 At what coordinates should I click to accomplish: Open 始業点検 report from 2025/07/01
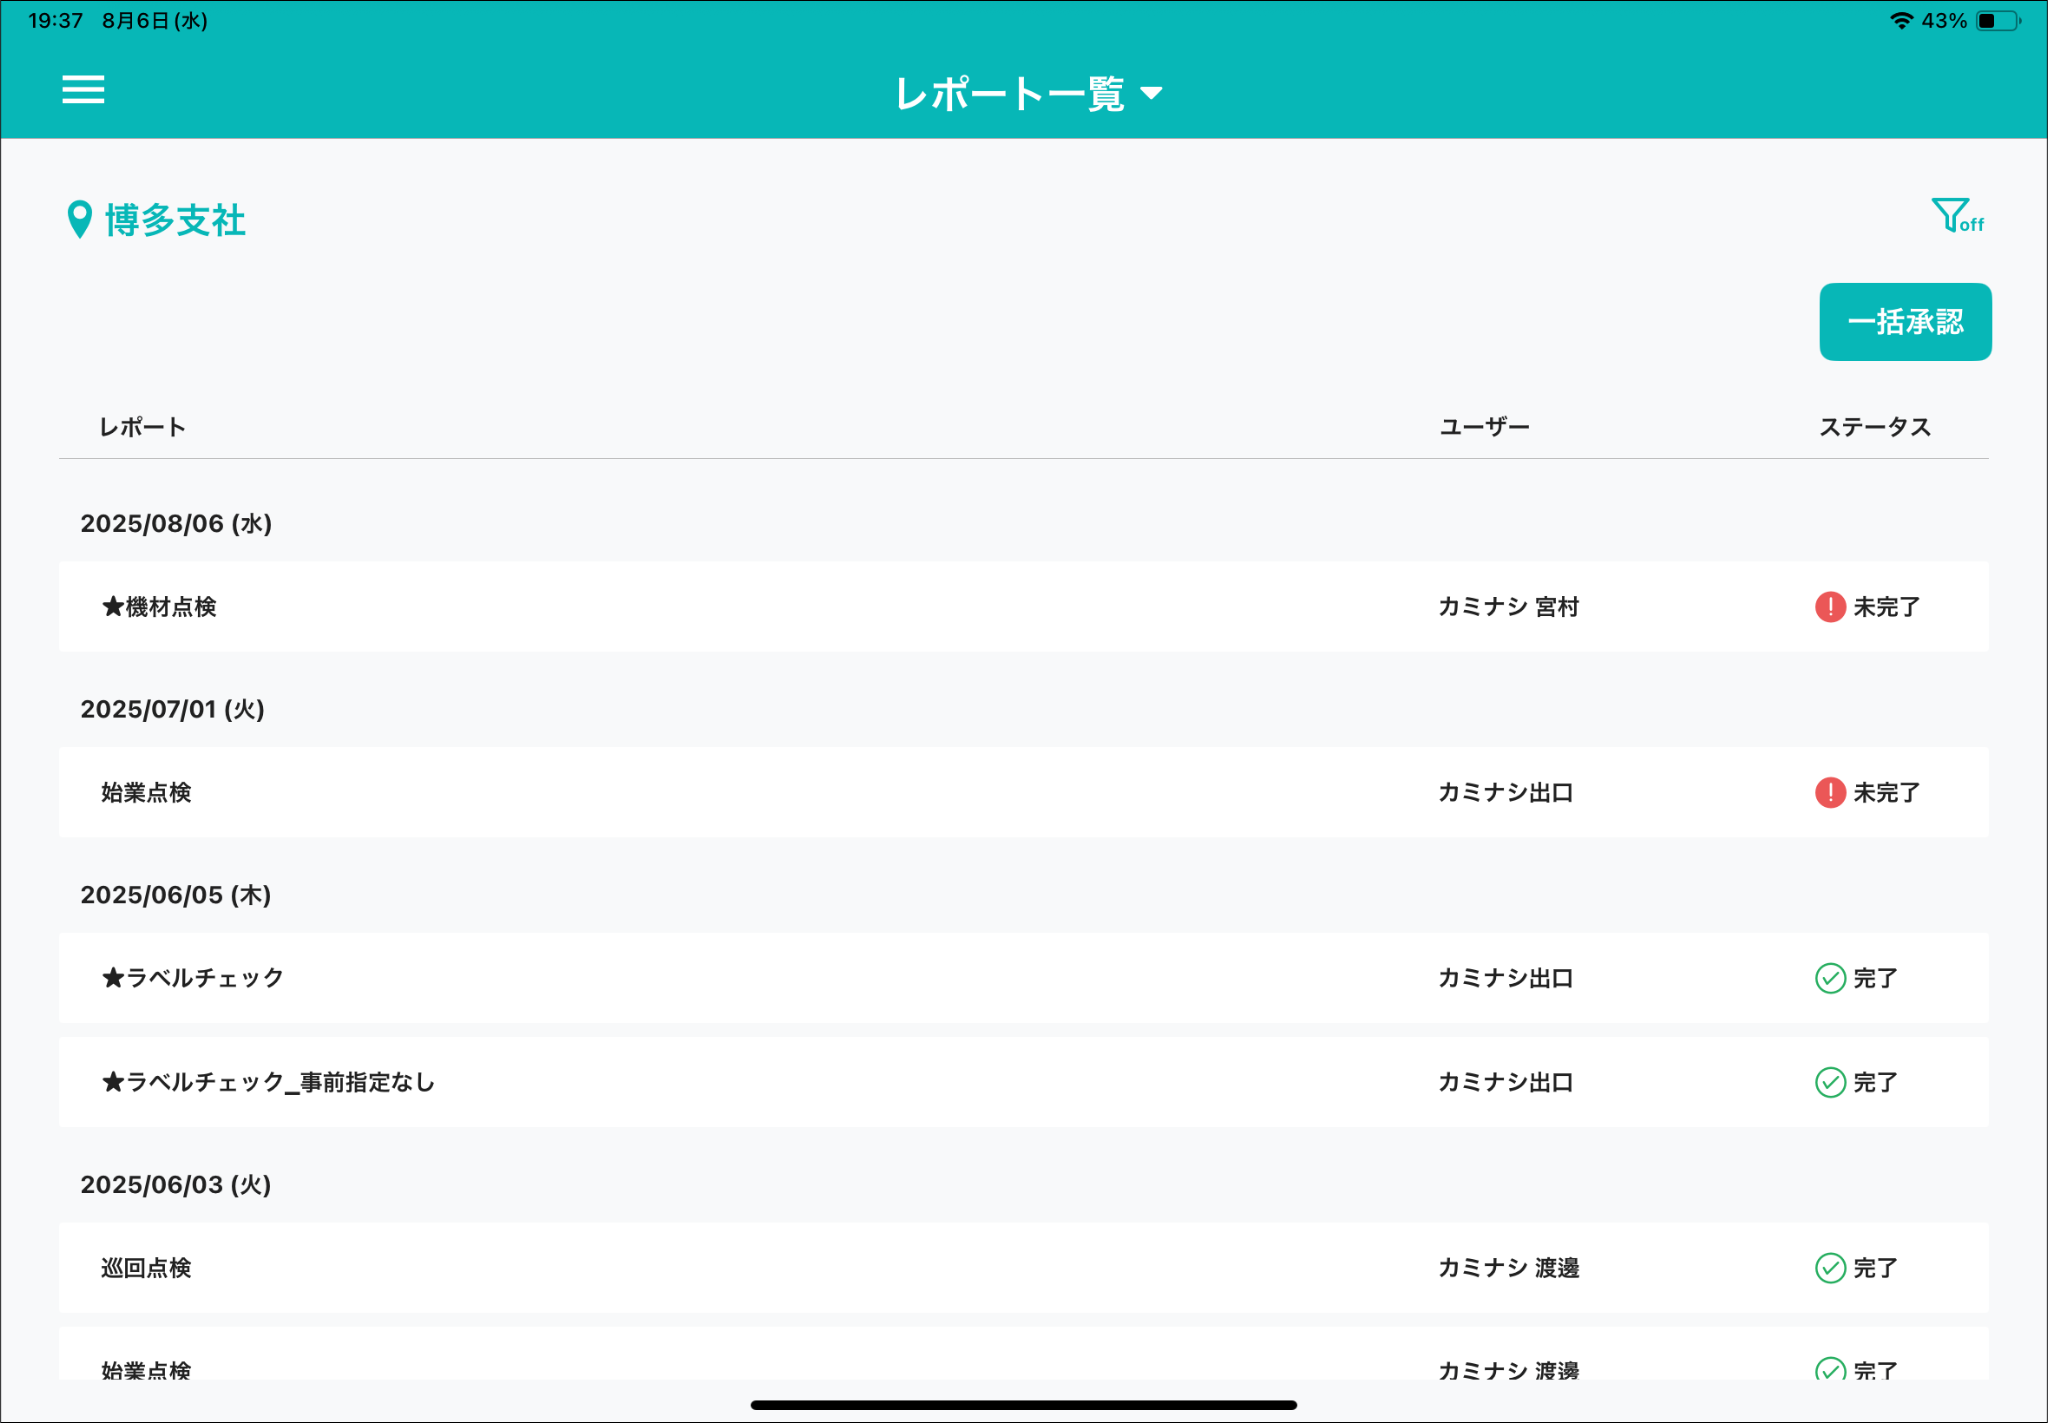(146, 793)
